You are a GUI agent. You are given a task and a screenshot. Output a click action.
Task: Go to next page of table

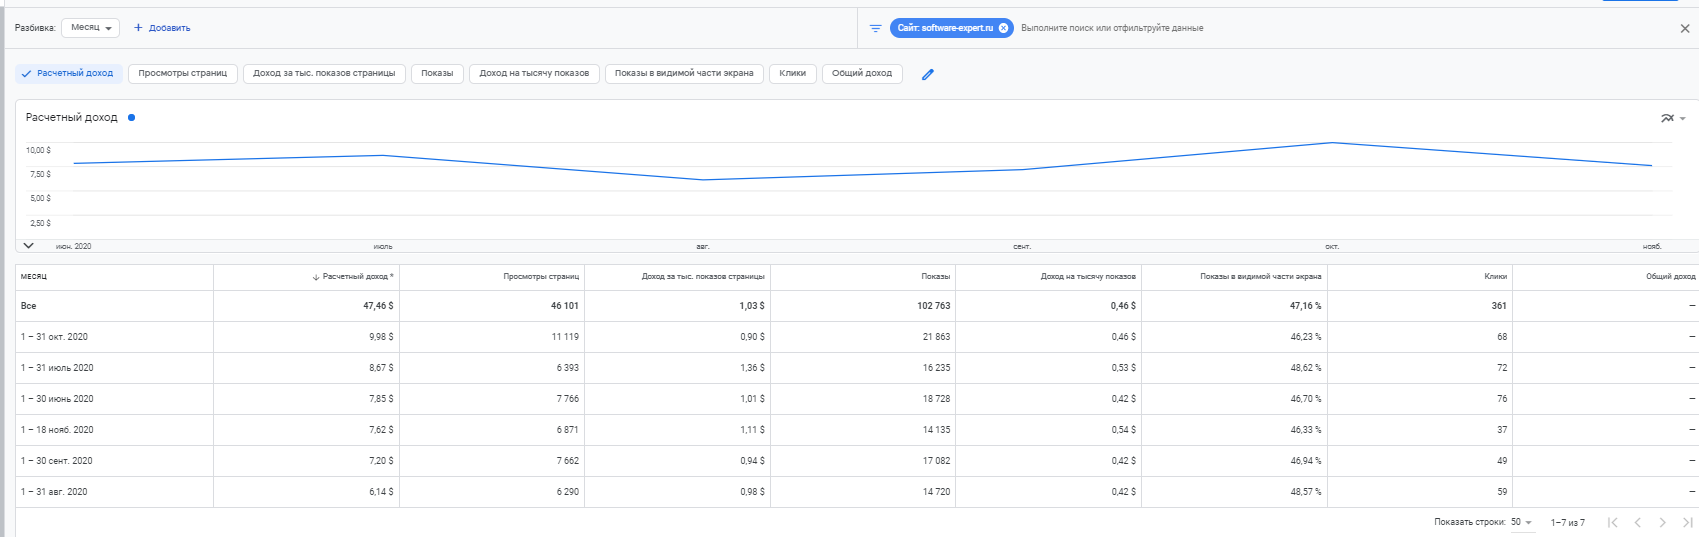[x=1662, y=522]
